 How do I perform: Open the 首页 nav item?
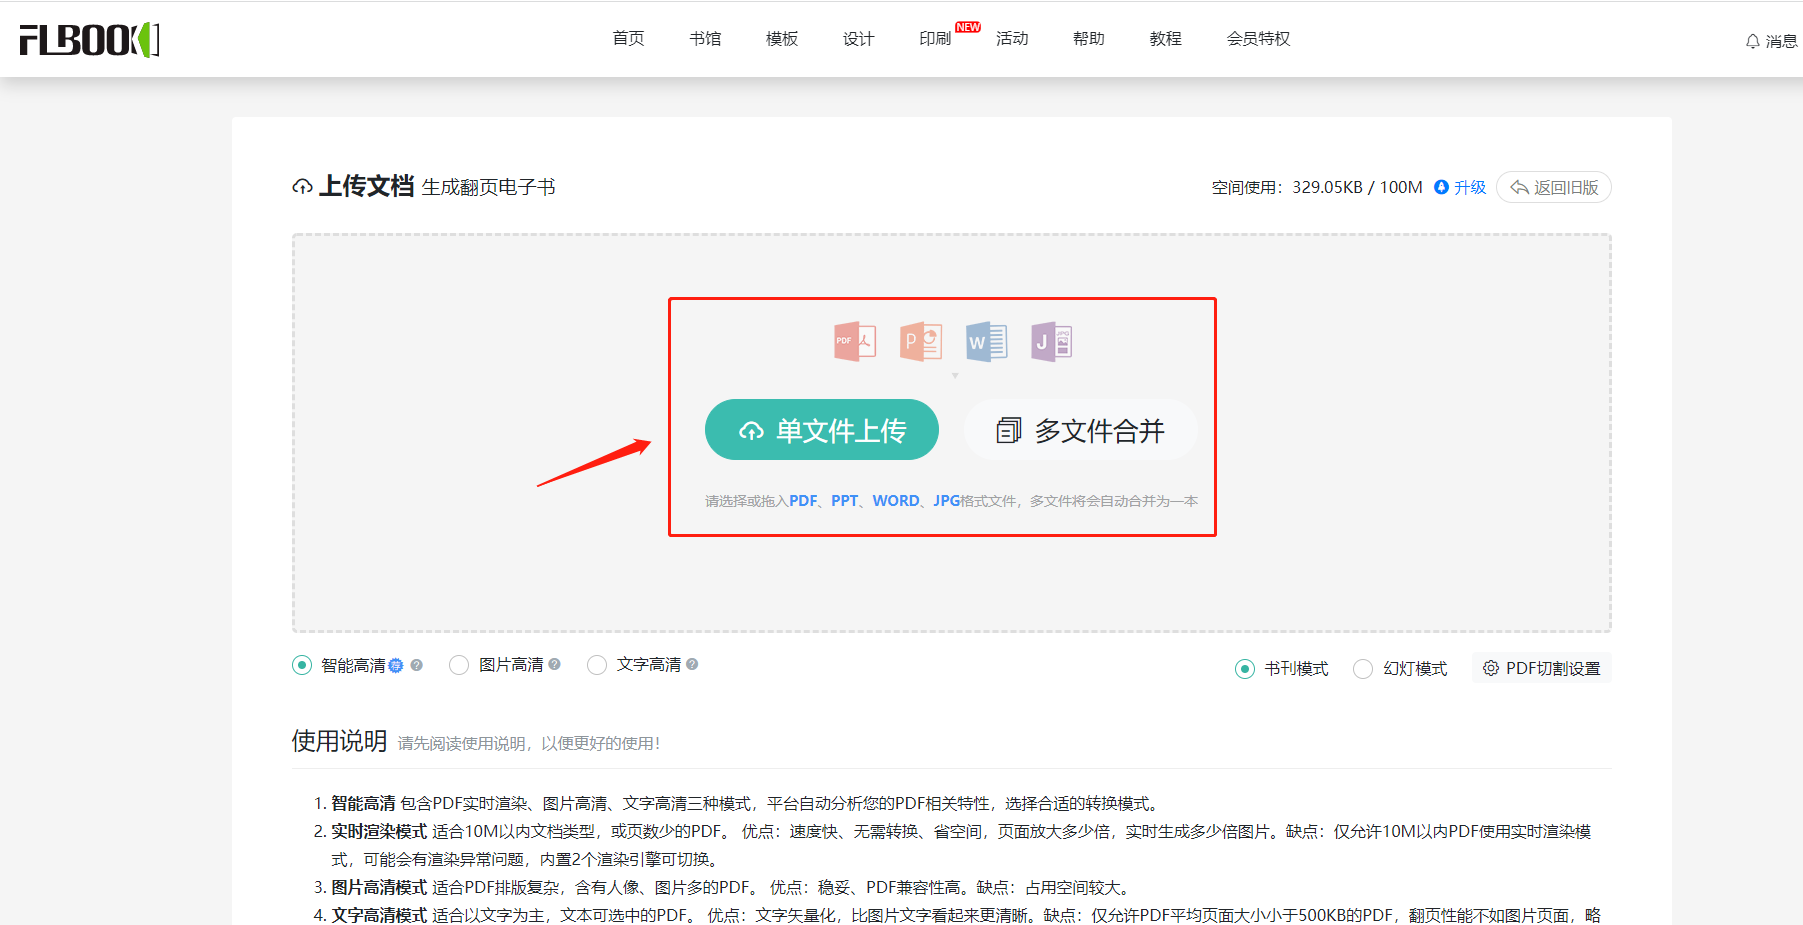(x=628, y=39)
